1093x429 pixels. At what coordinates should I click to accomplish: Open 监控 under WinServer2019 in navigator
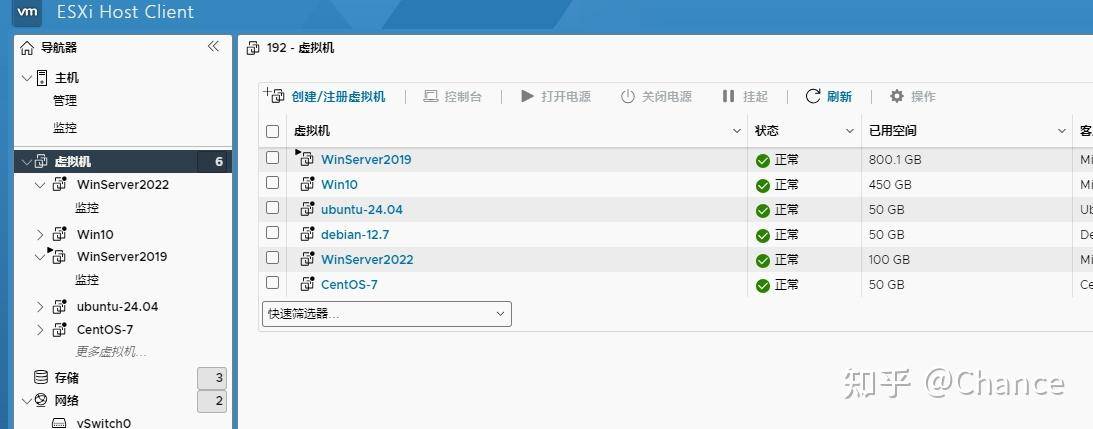(x=87, y=280)
